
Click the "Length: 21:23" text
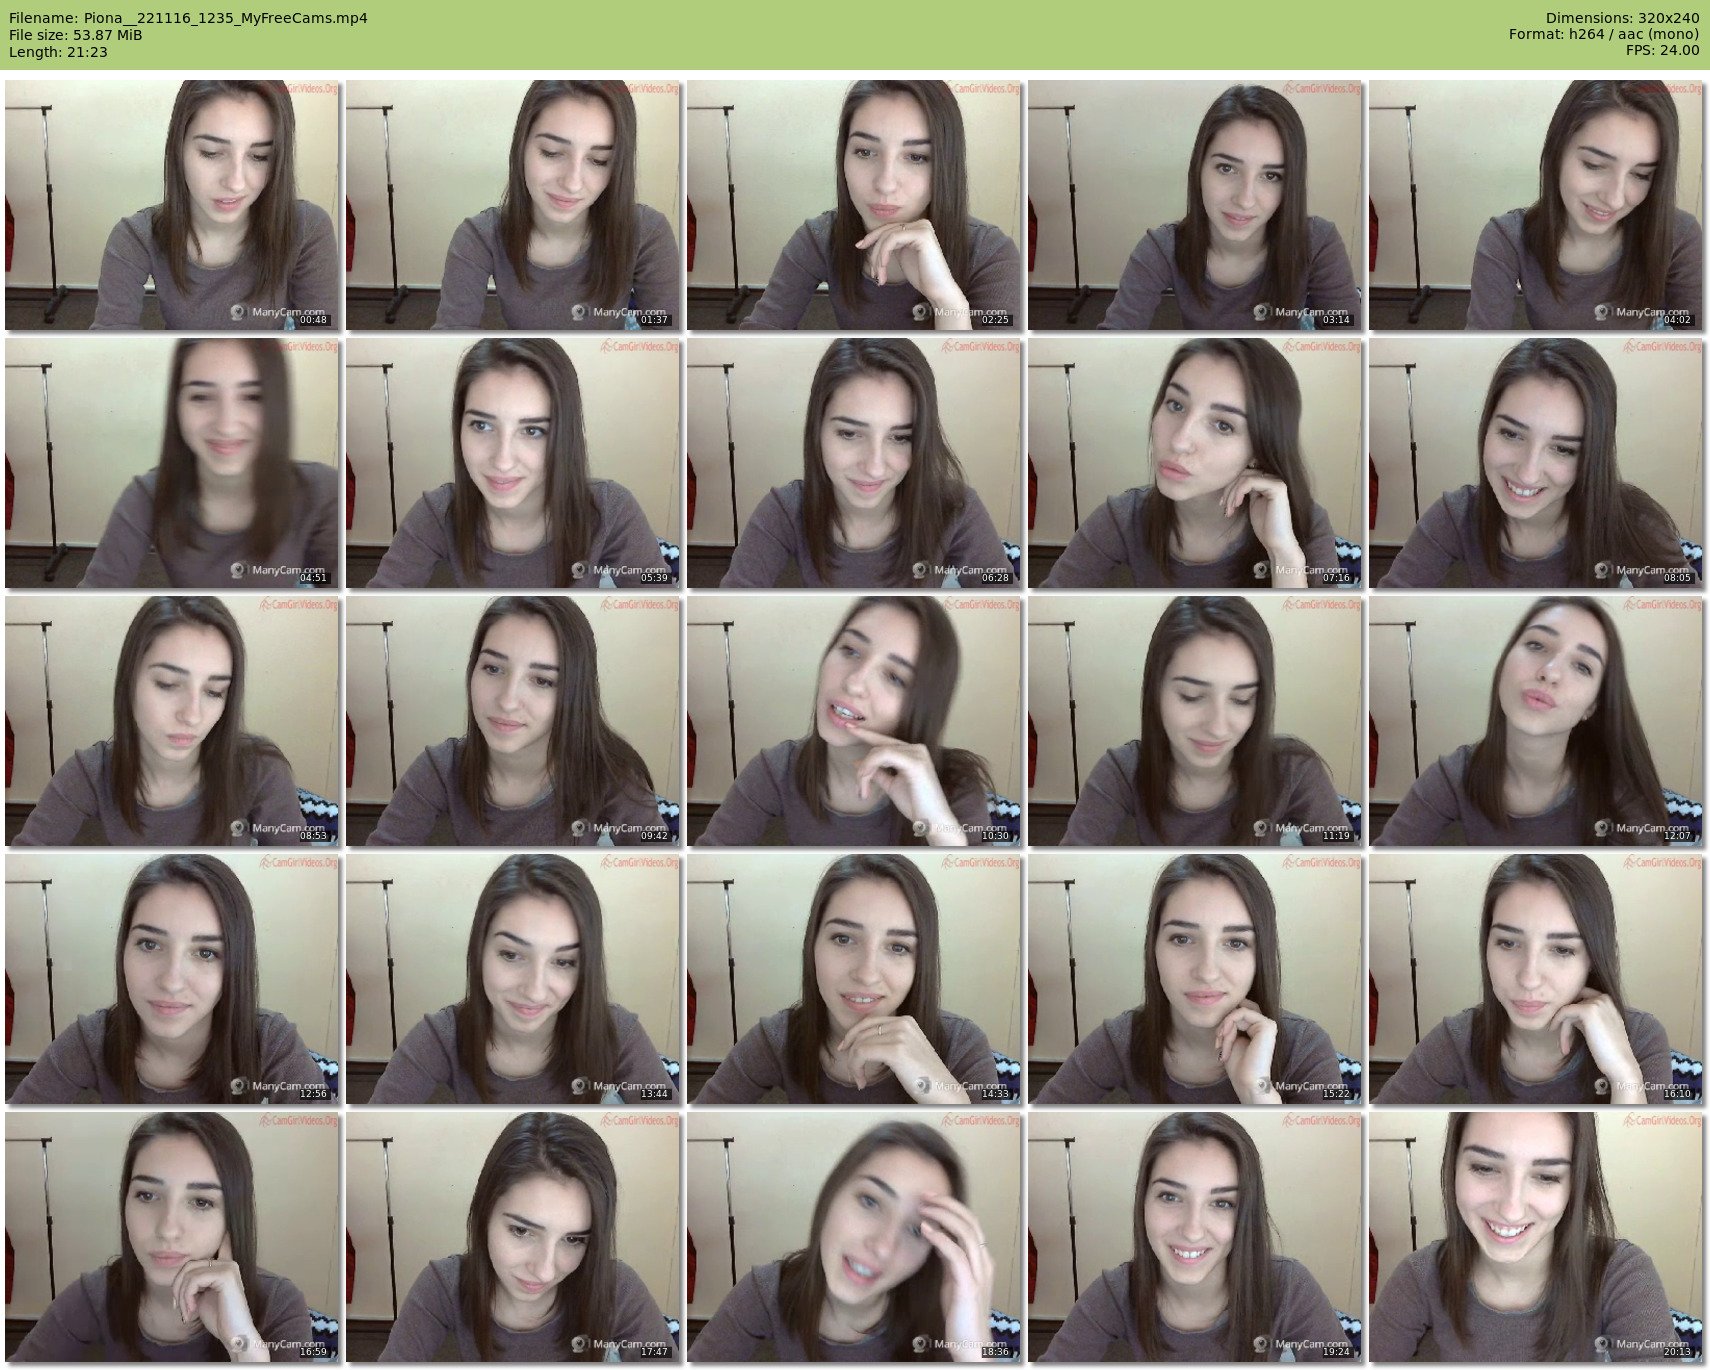click(58, 52)
